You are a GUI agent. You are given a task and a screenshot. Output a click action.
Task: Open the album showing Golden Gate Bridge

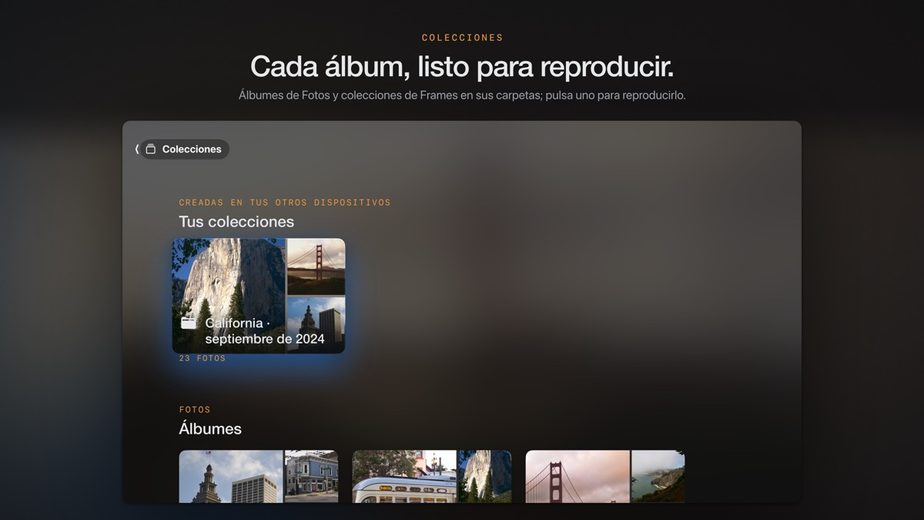pyautogui.click(x=605, y=476)
